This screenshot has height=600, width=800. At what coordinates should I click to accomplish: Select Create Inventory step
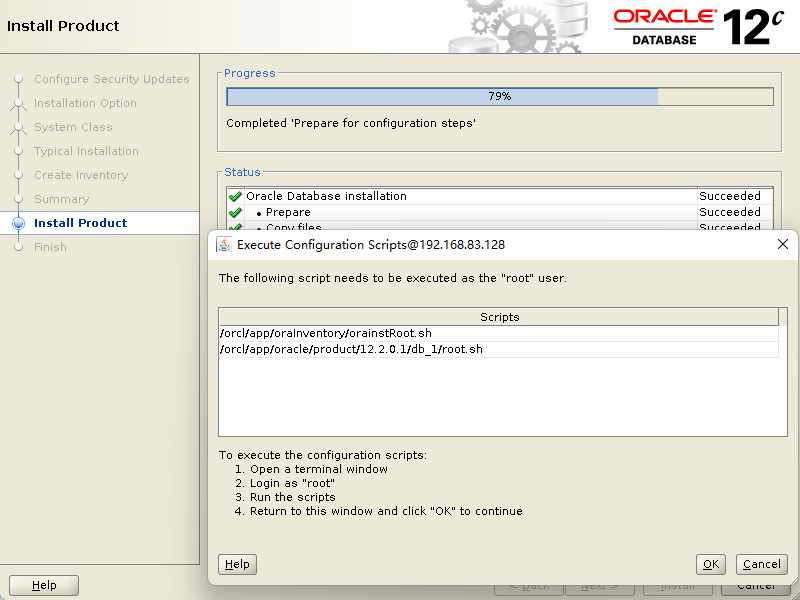pyautogui.click(x=81, y=175)
